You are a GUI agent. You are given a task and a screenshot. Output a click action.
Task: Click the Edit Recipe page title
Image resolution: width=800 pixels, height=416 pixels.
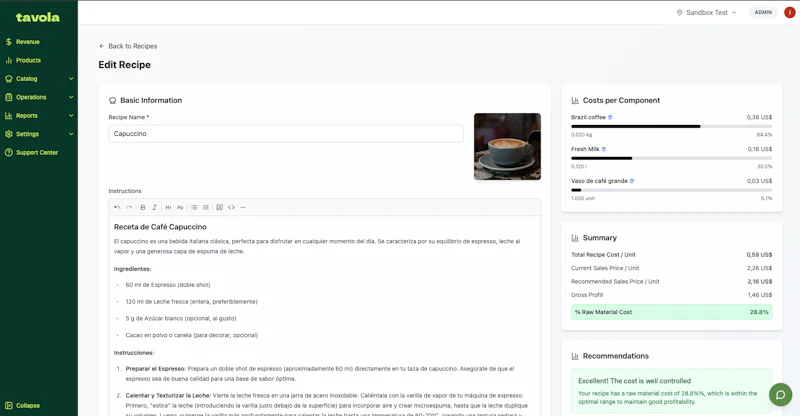click(124, 65)
